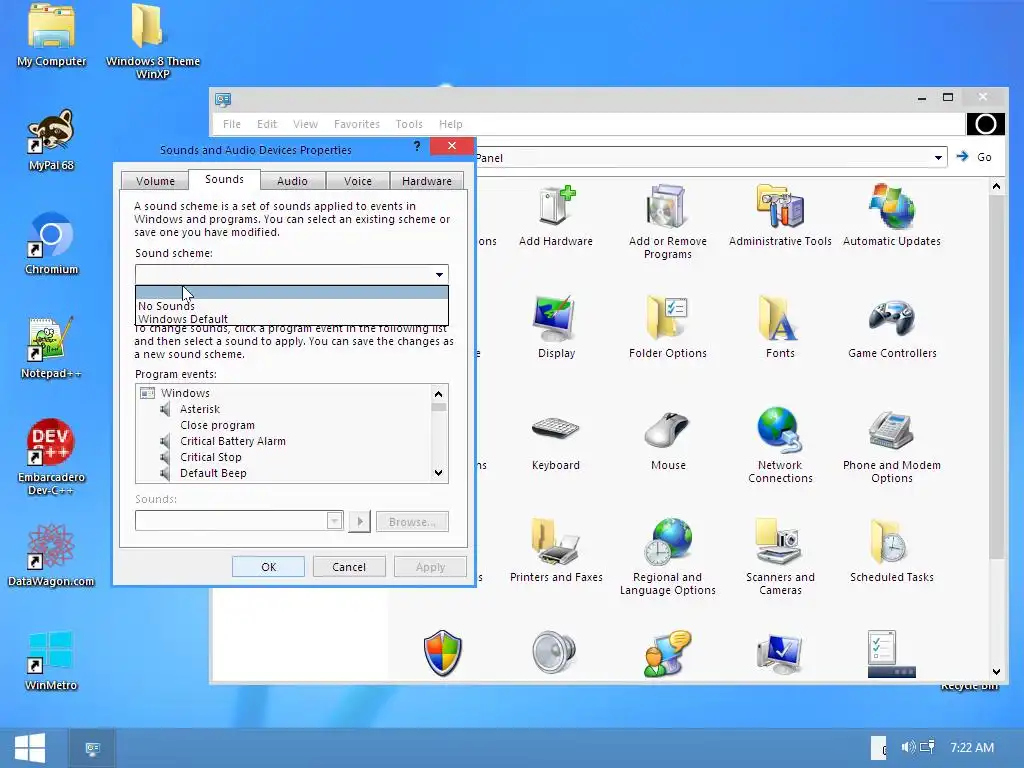
Task: Select Windows 8 Theme WinXP folder
Action: 153,42
